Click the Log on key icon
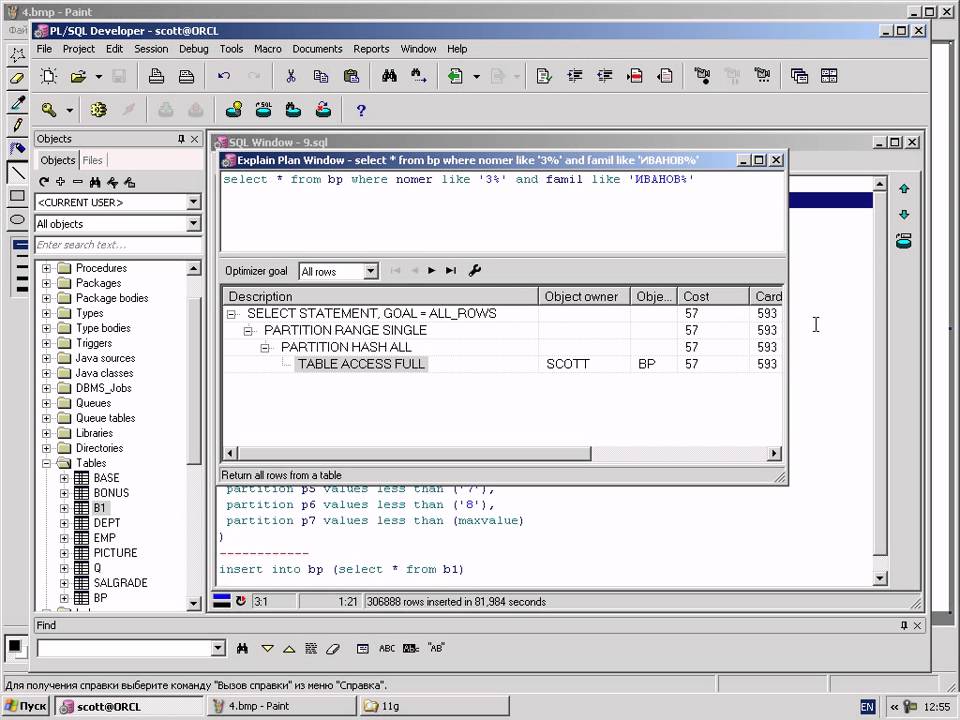Screen dimensions: 960x720 point(49,110)
